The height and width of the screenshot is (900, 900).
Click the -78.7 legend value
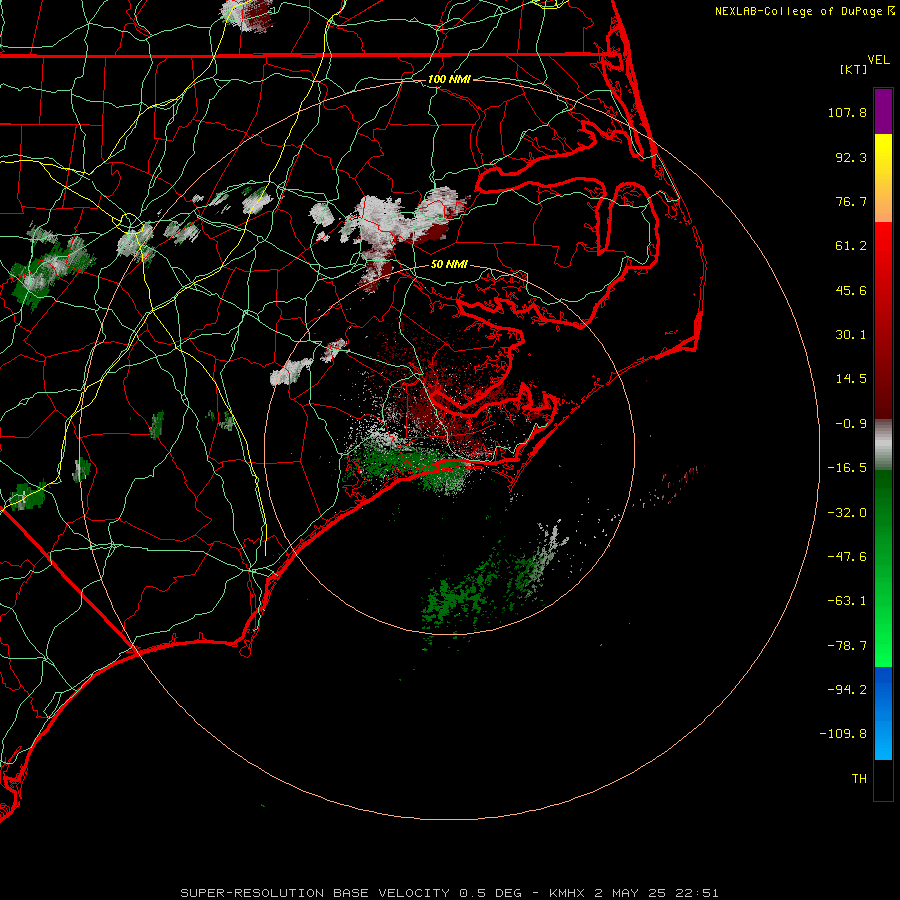[847, 646]
